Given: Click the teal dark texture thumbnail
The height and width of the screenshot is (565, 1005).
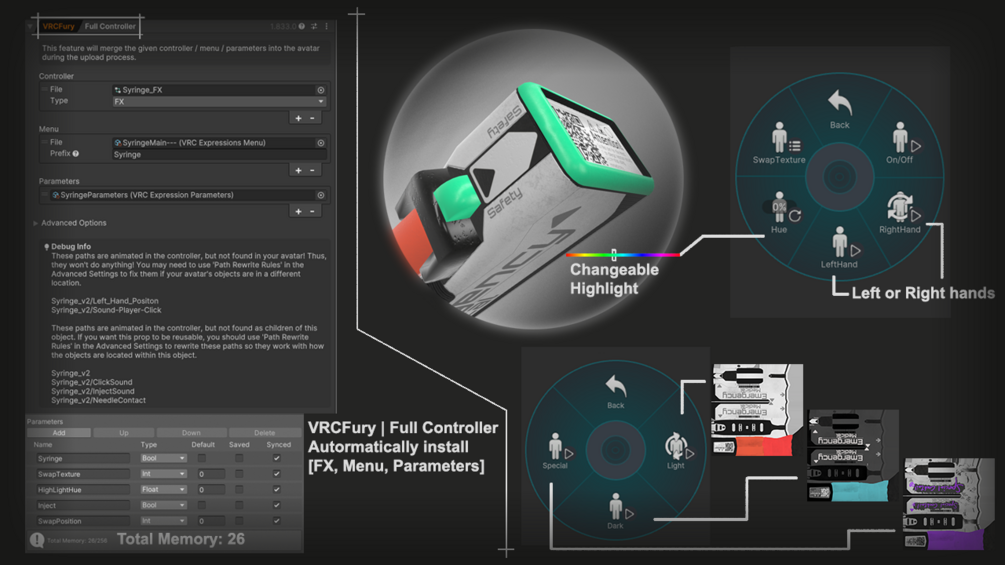Looking at the screenshot, I should pos(853,455).
